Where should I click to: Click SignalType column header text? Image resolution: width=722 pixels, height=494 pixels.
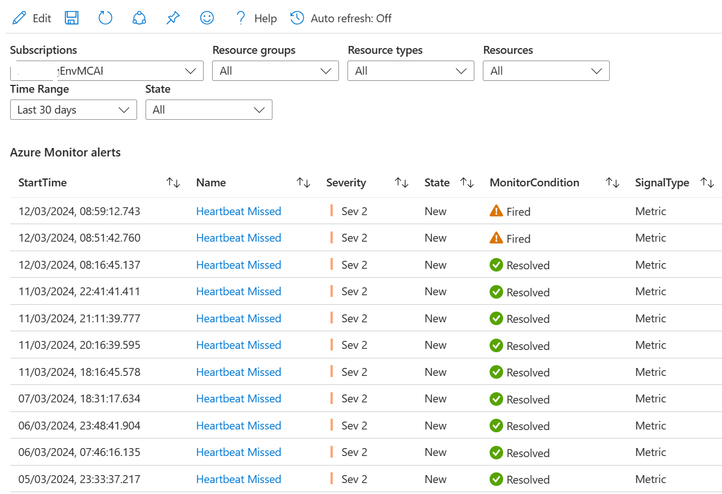tap(662, 183)
